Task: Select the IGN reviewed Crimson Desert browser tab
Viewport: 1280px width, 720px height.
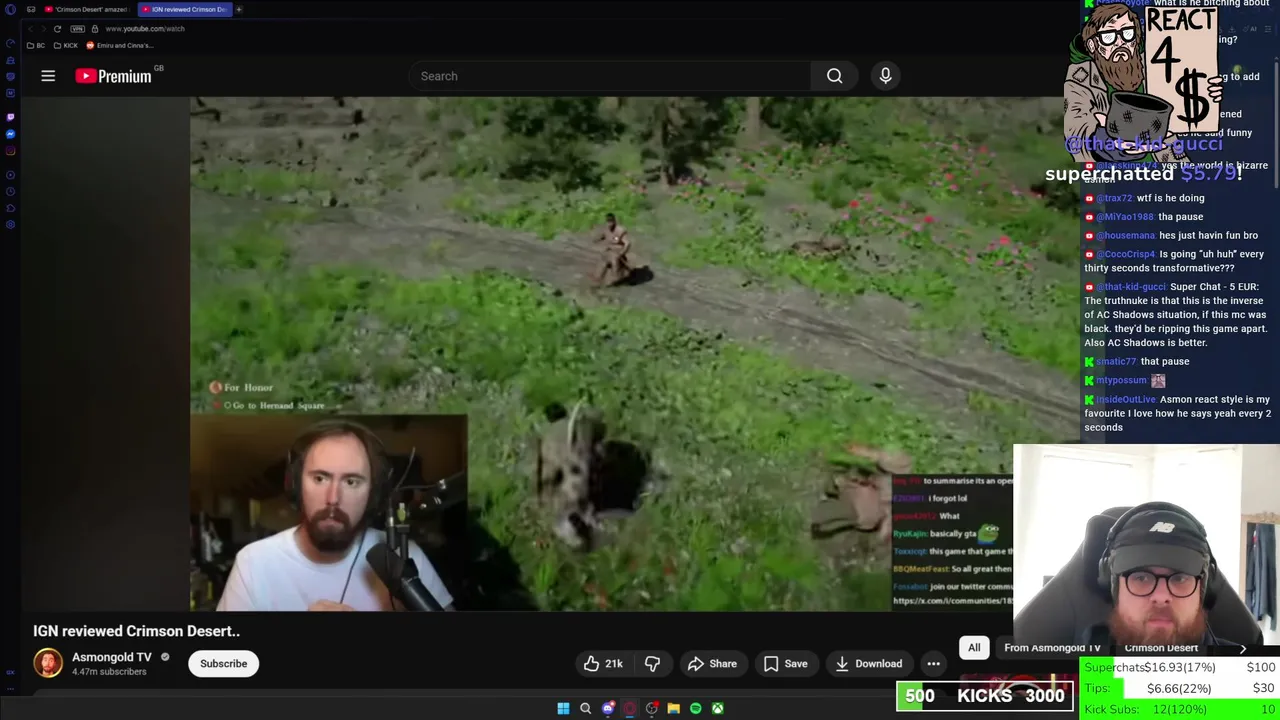Action: (184, 9)
